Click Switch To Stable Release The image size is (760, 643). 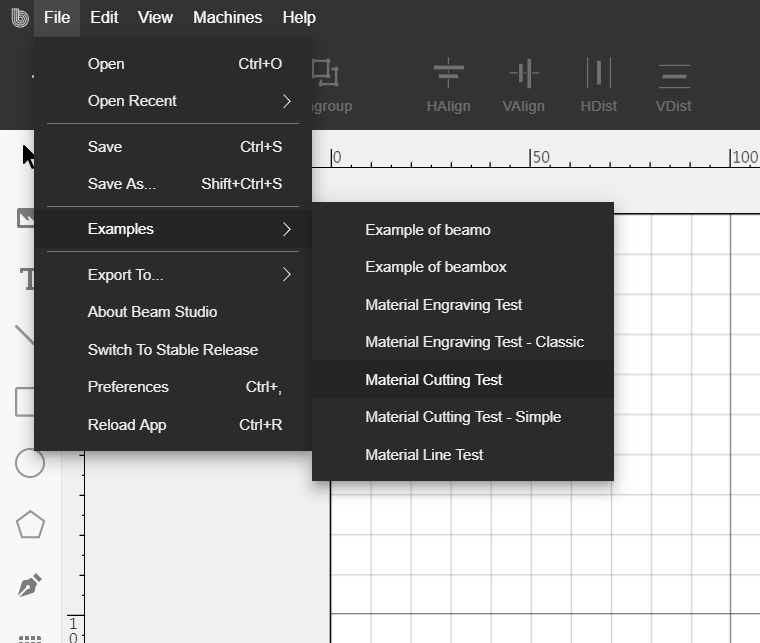click(173, 350)
